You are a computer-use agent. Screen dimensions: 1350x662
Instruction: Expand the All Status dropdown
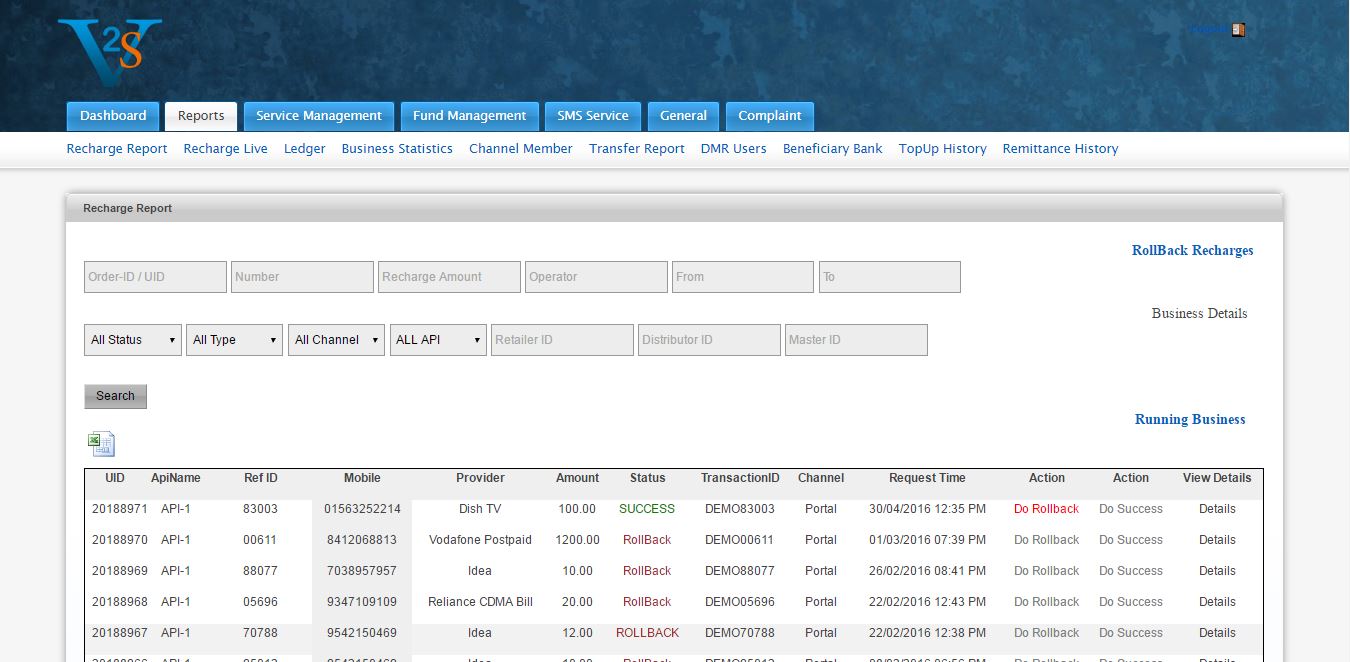[133, 340]
